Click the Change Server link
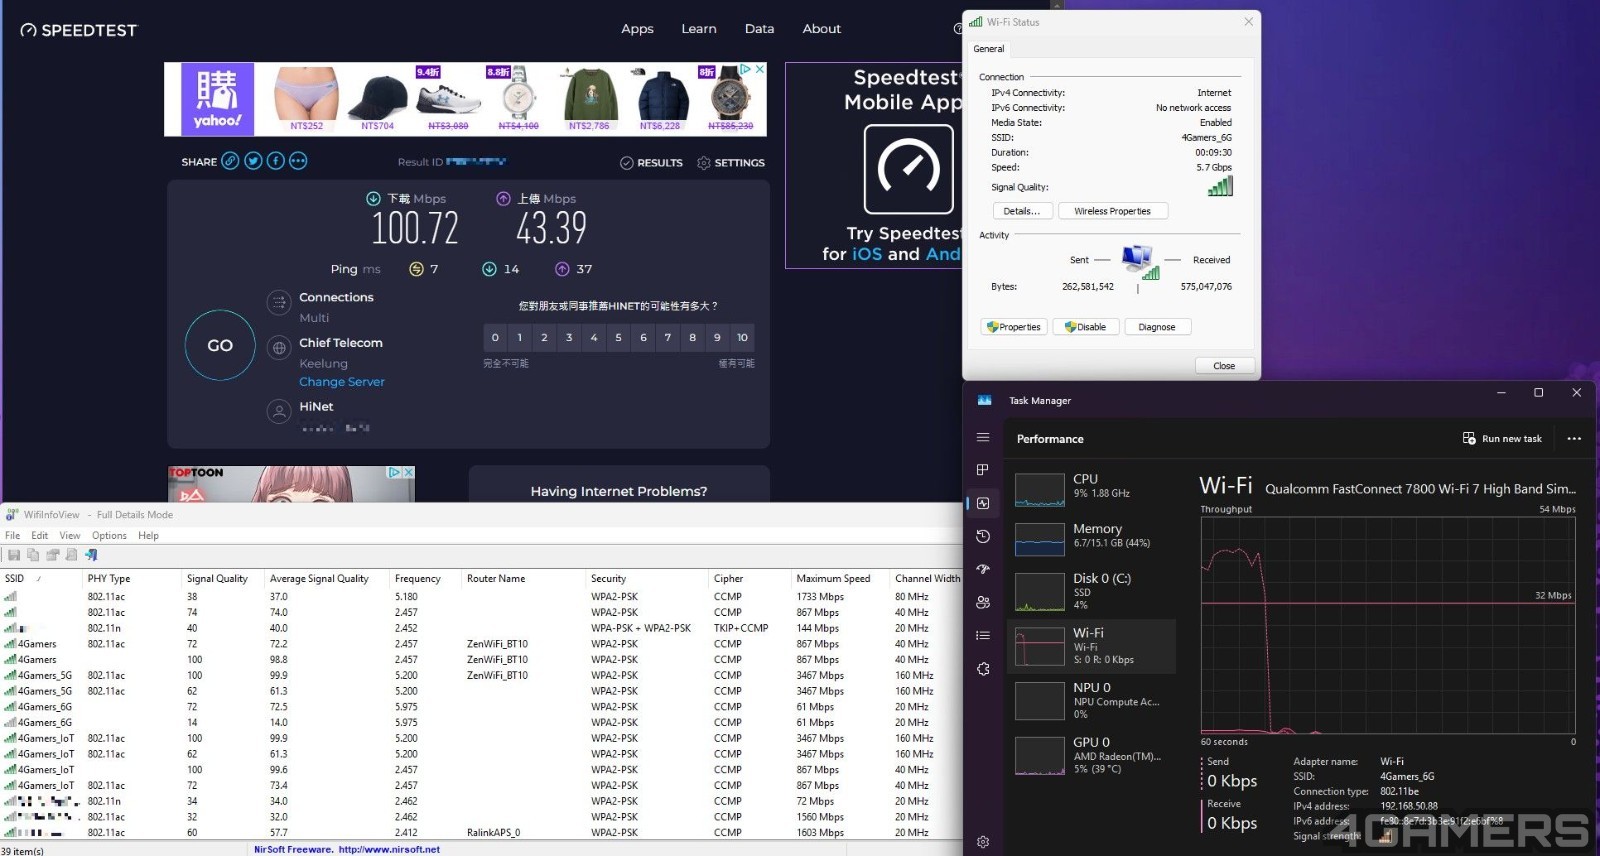This screenshot has width=1600, height=856. pos(341,382)
